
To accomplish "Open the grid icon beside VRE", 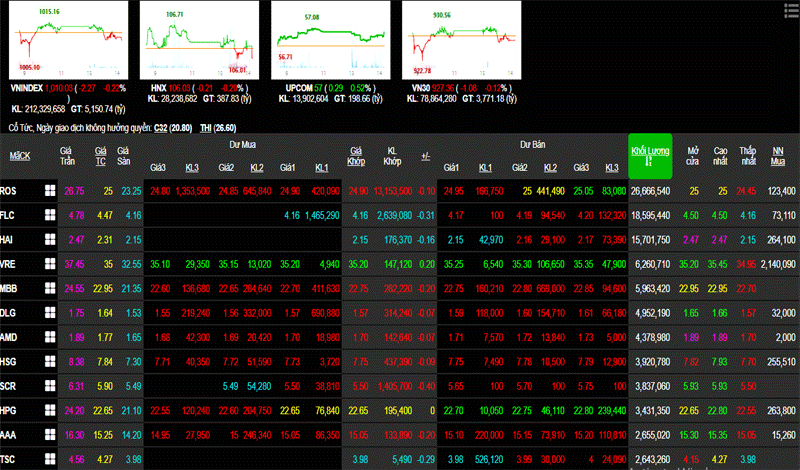I will pyautogui.click(x=50, y=264).
